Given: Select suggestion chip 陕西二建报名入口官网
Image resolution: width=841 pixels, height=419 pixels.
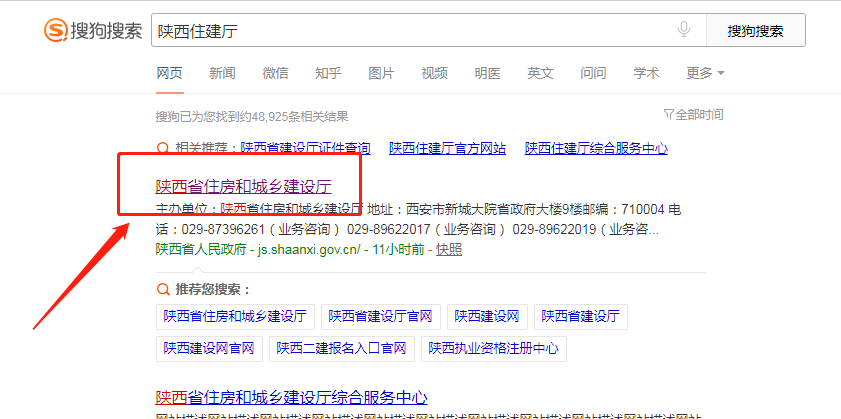Looking at the screenshot, I should [x=342, y=349].
